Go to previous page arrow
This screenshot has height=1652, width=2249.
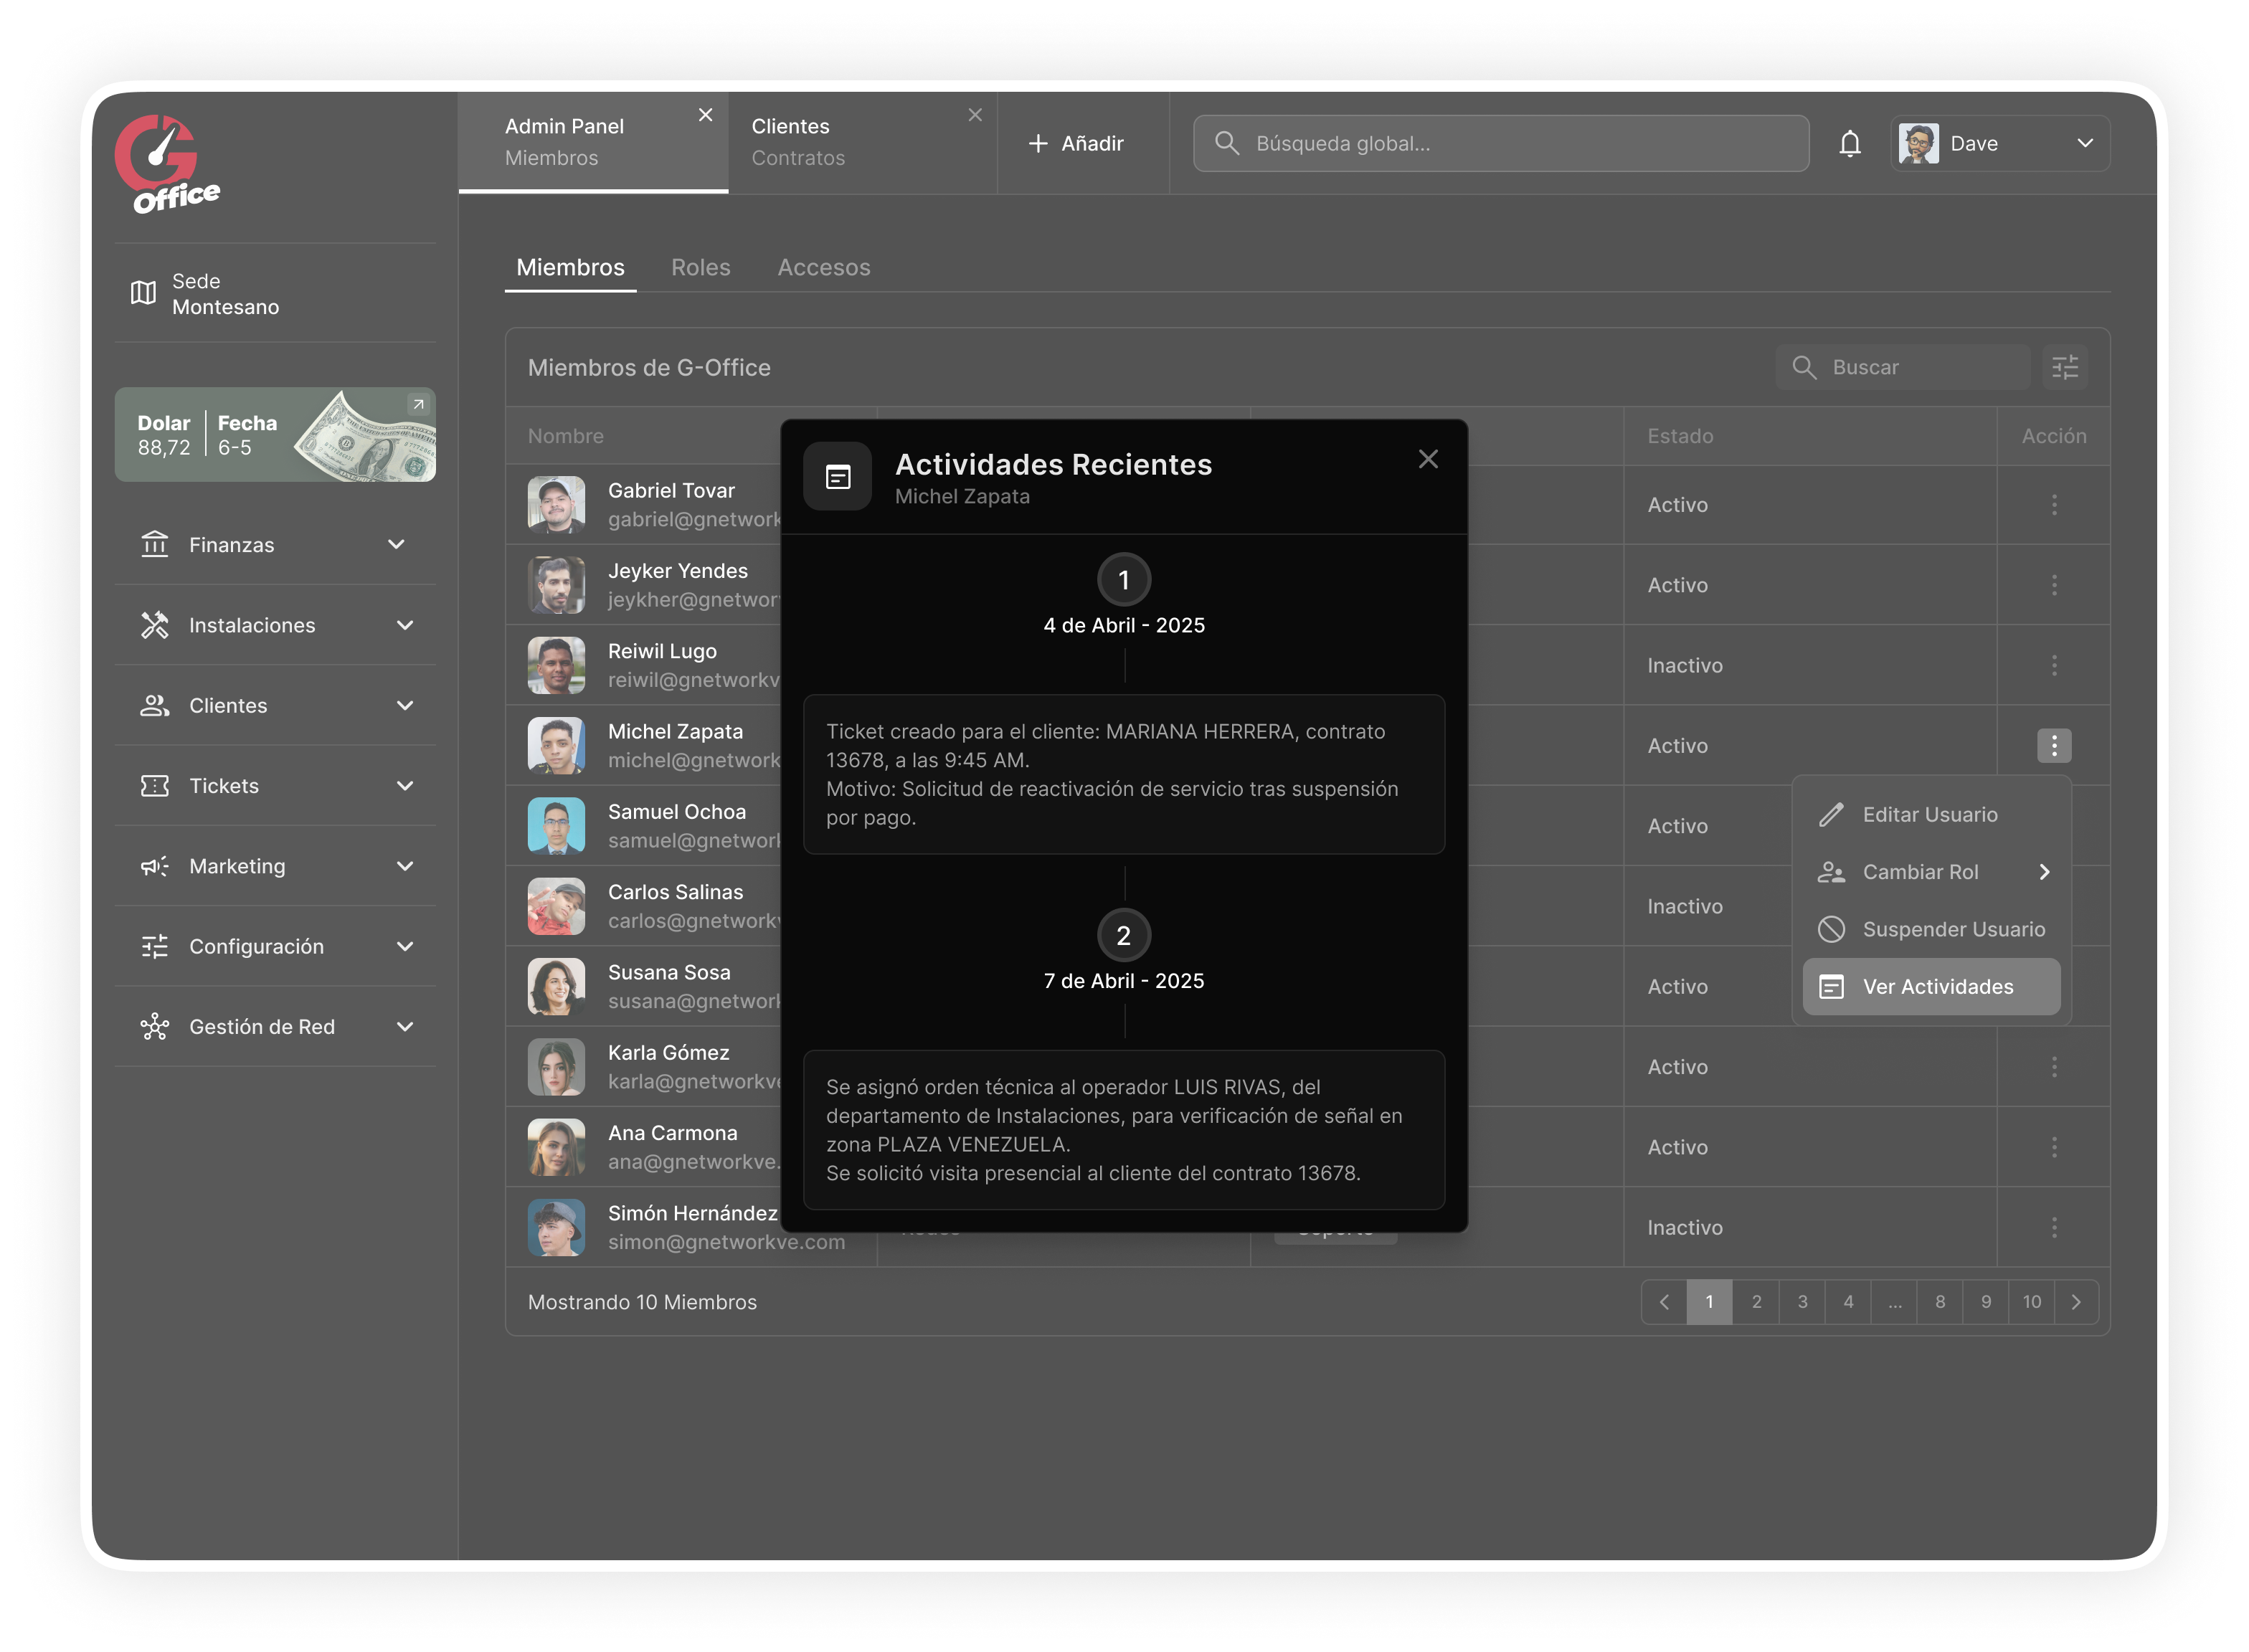pos(1664,1301)
